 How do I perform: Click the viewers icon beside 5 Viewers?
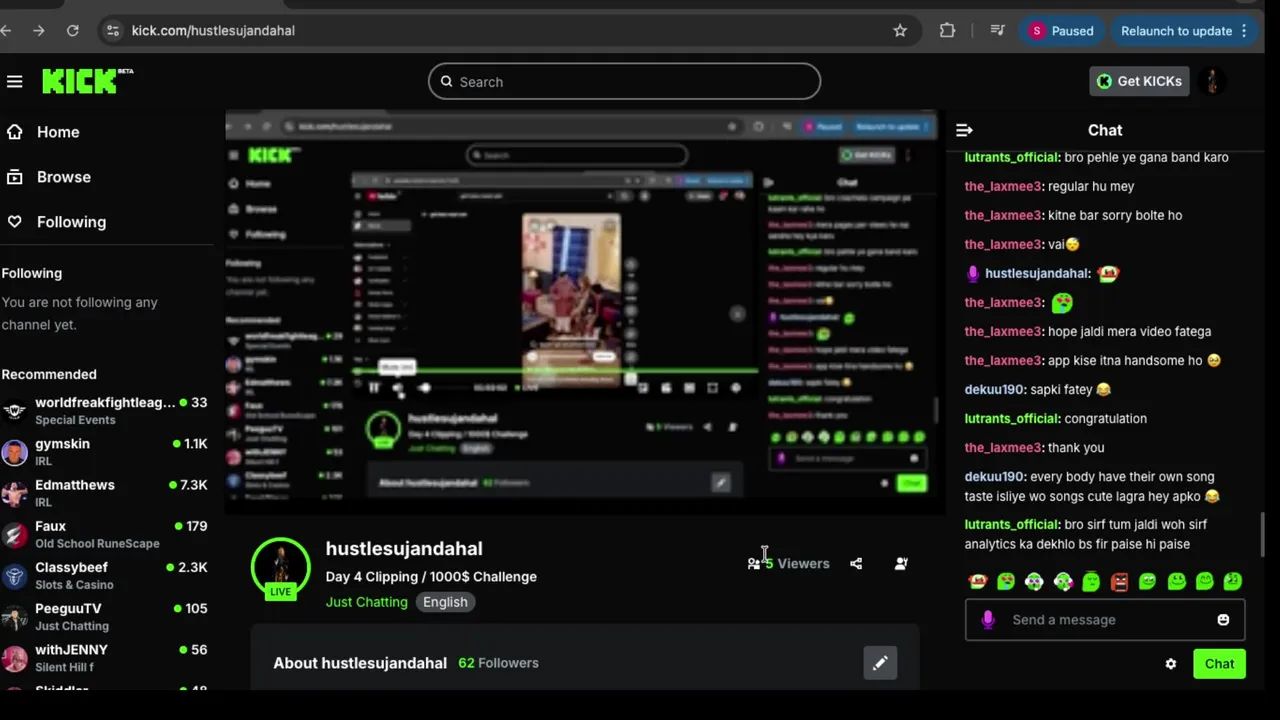(754, 564)
